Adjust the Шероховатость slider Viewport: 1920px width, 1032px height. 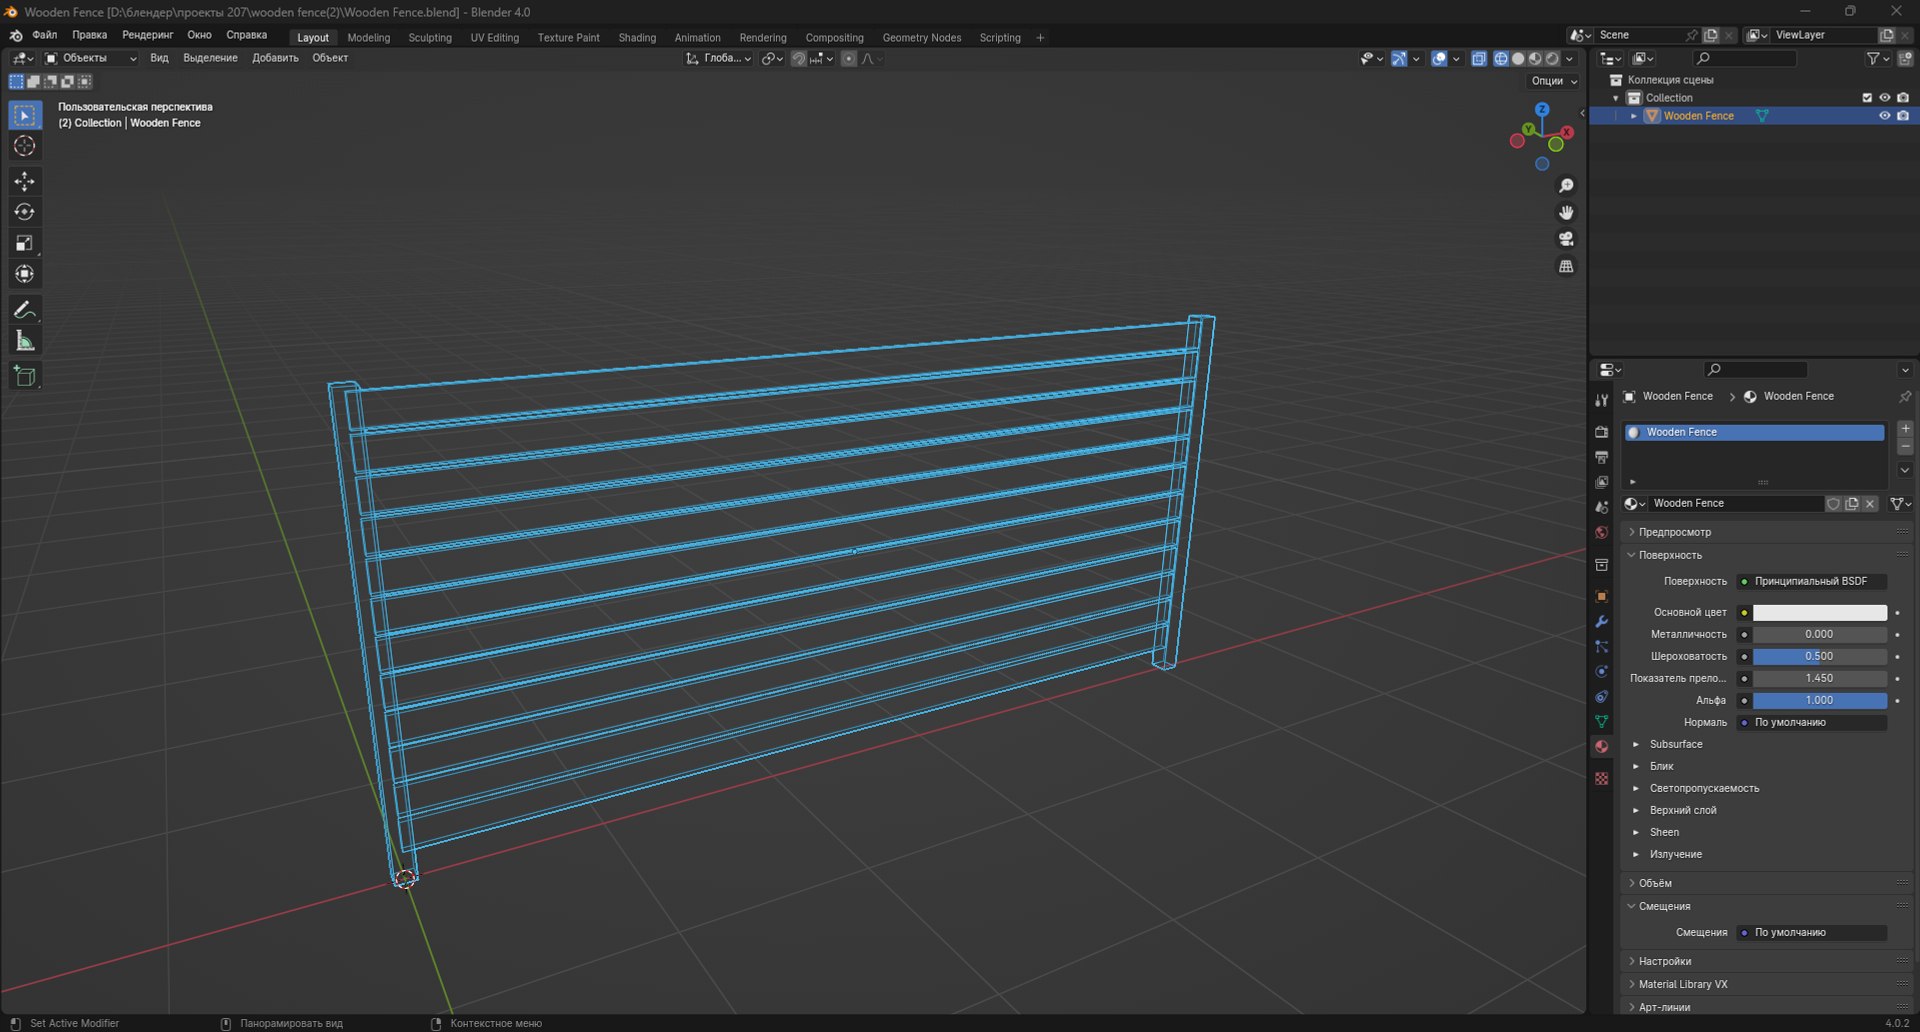[1819, 656]
